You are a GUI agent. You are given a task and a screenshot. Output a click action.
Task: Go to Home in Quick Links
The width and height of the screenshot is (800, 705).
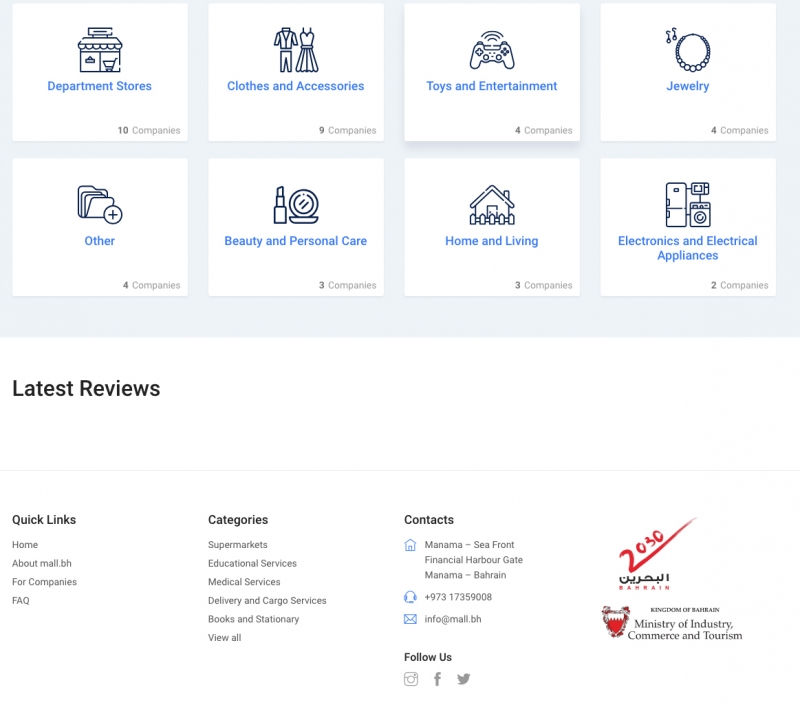pos(25,545)
